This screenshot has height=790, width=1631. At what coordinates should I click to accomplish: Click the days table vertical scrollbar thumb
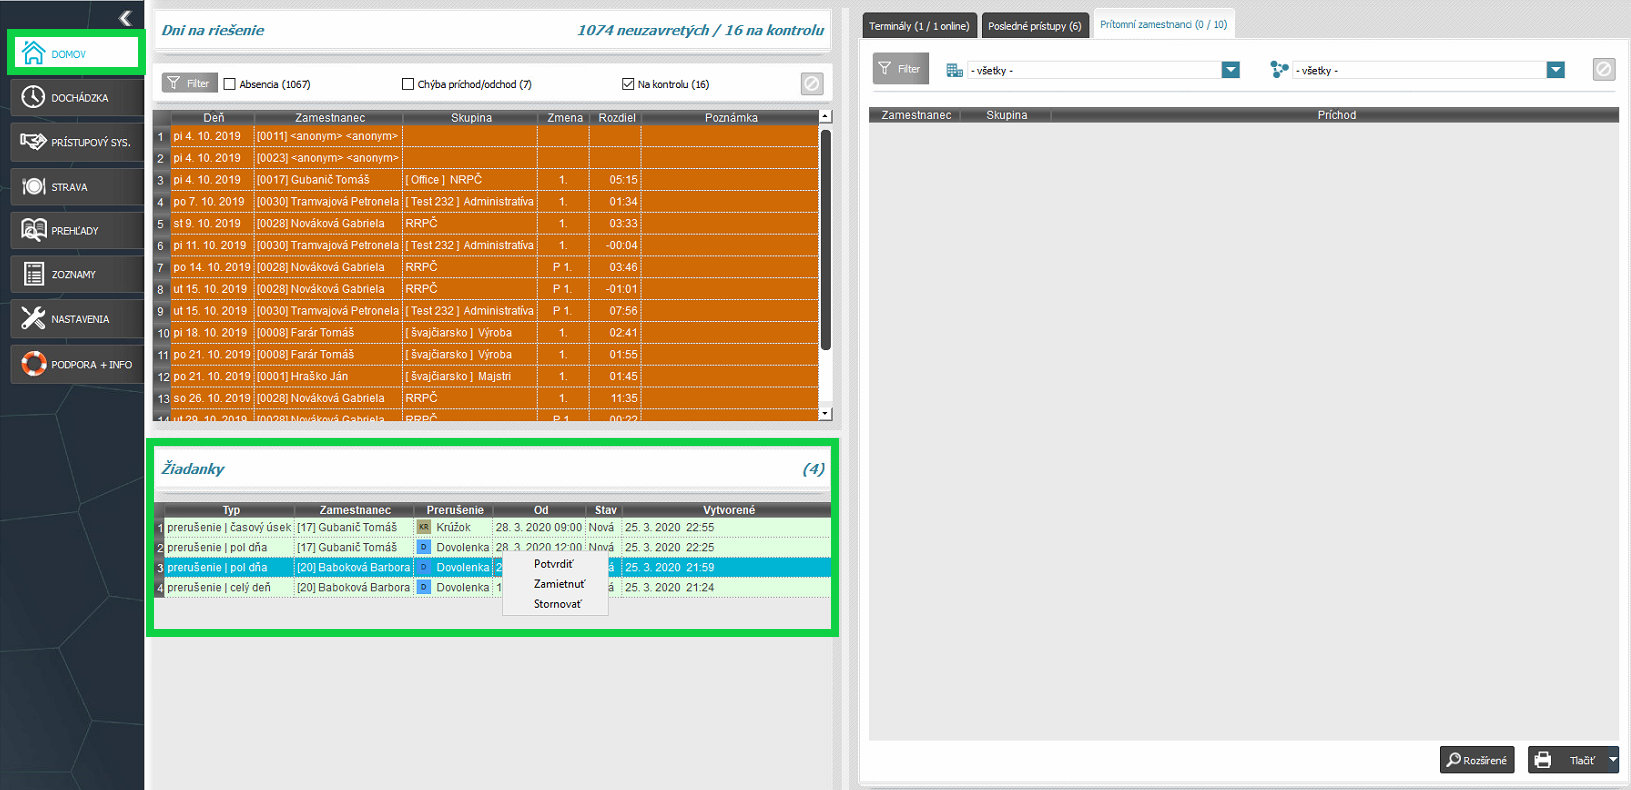825,240
